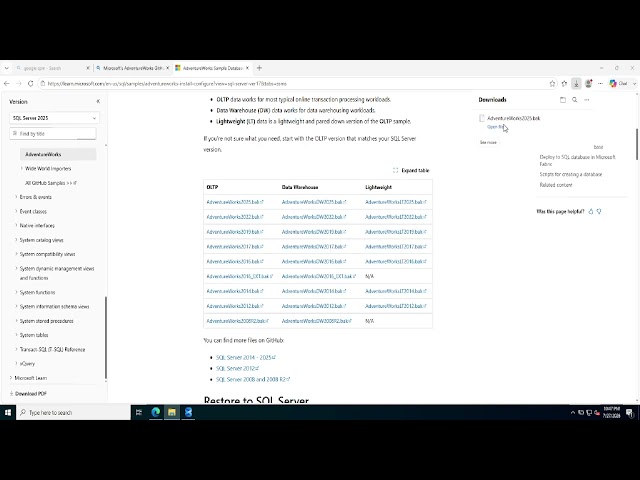Expand System compatibility views section

[16, 254]
